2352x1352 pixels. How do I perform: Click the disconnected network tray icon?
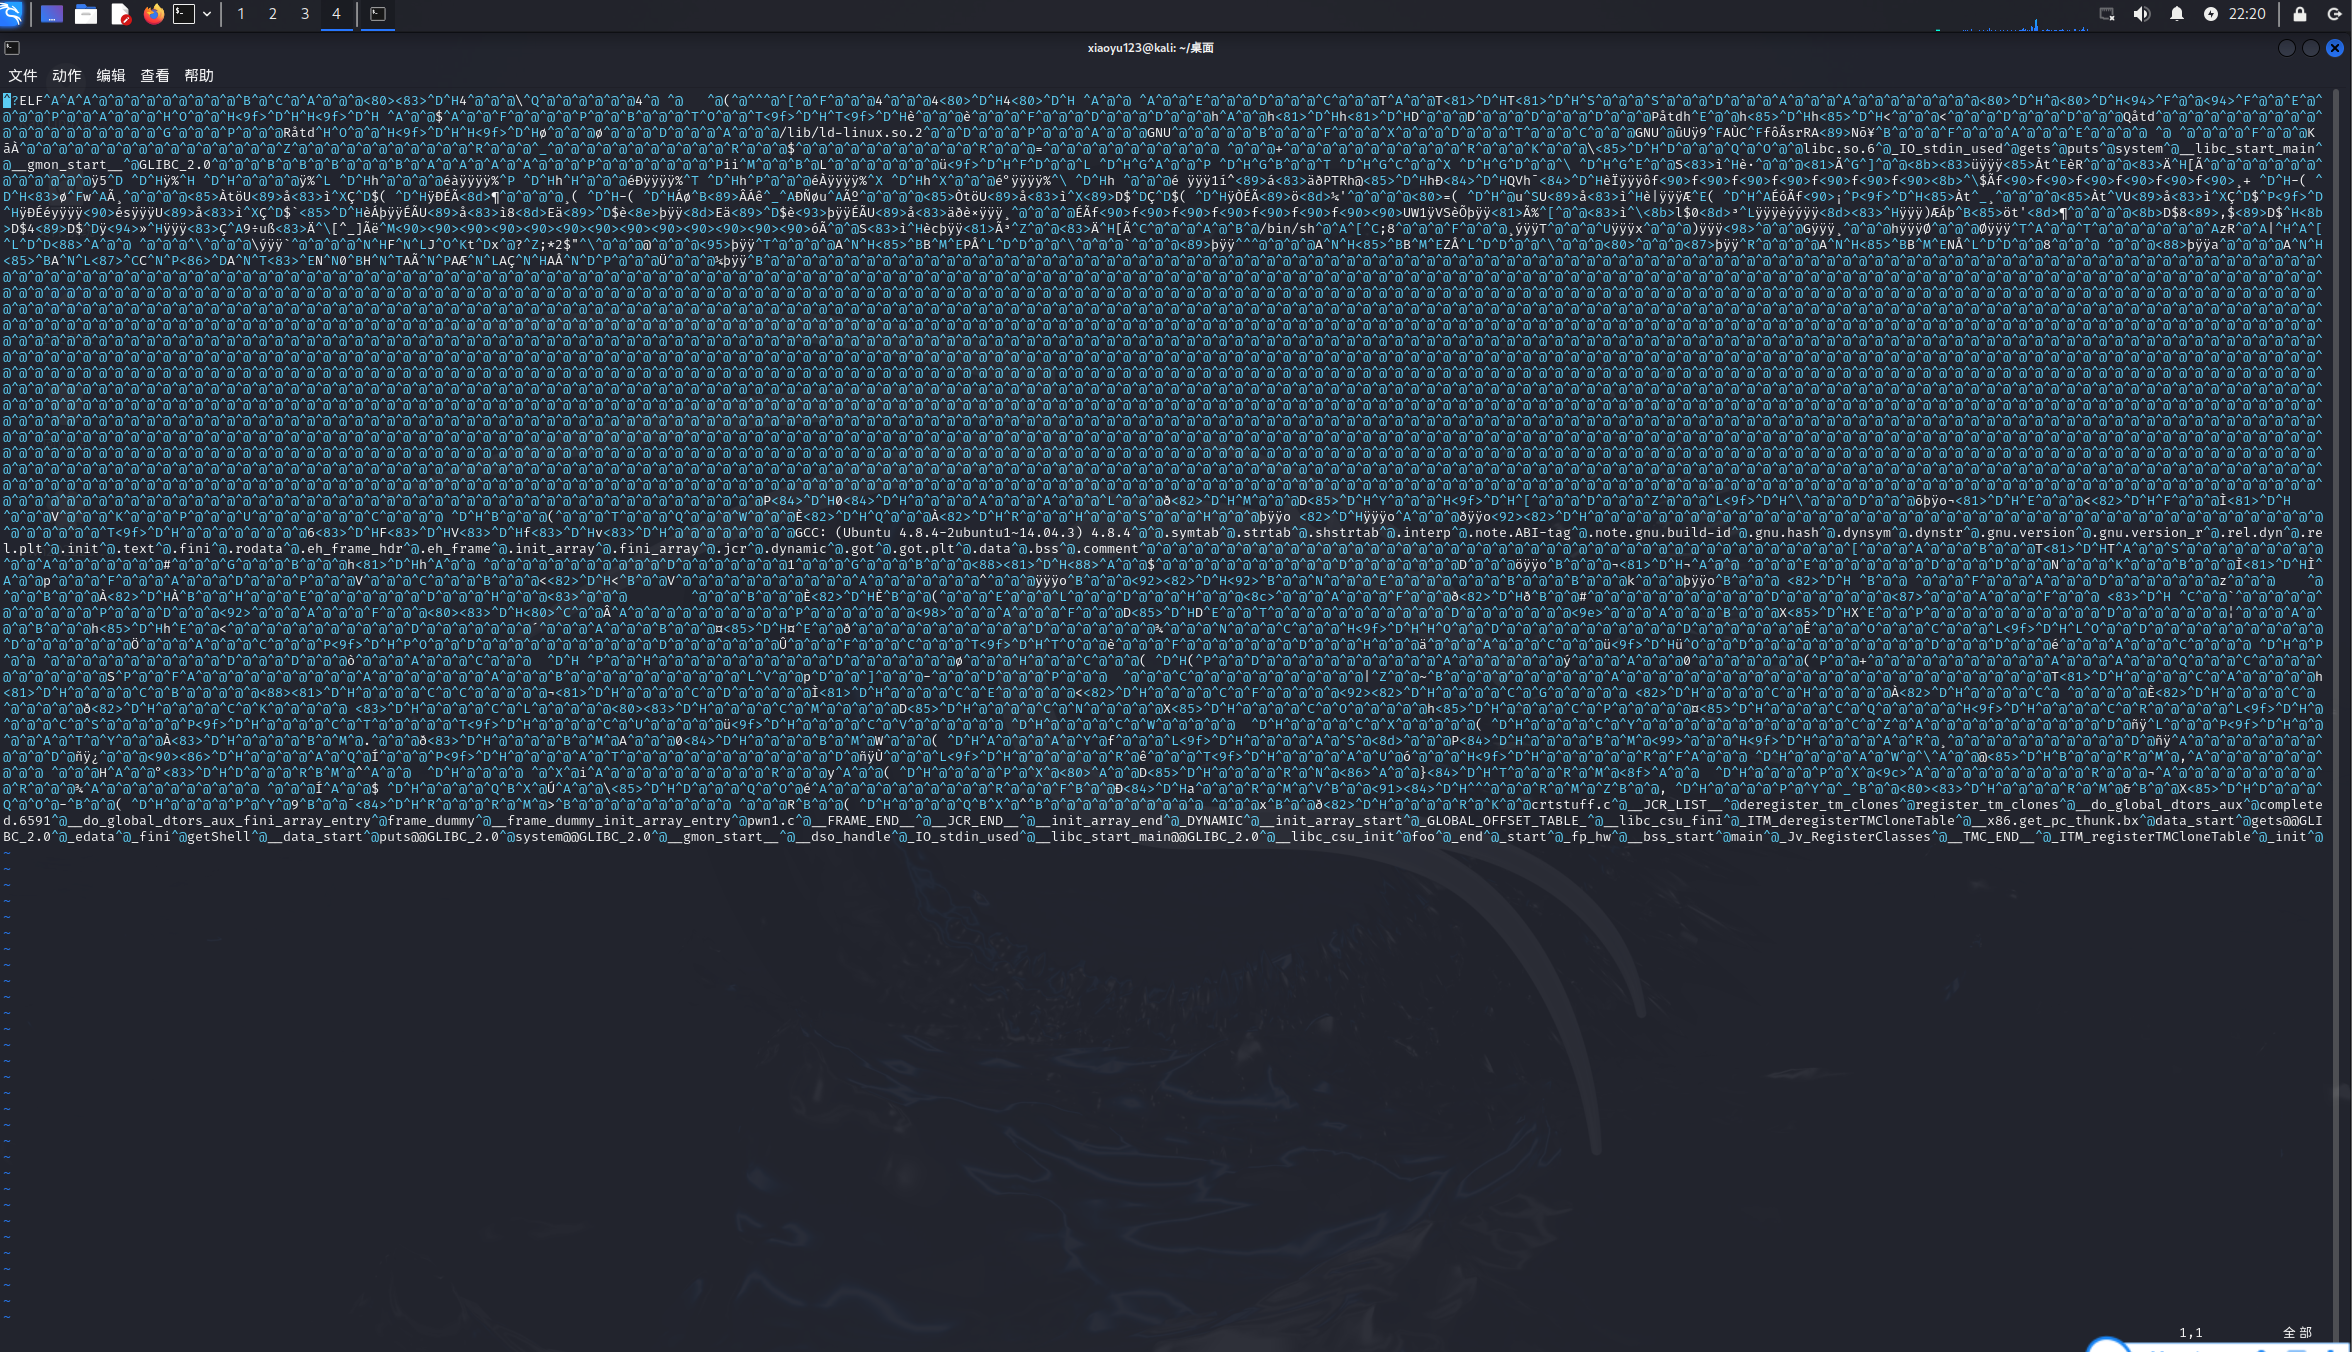tap(2107, 14)
